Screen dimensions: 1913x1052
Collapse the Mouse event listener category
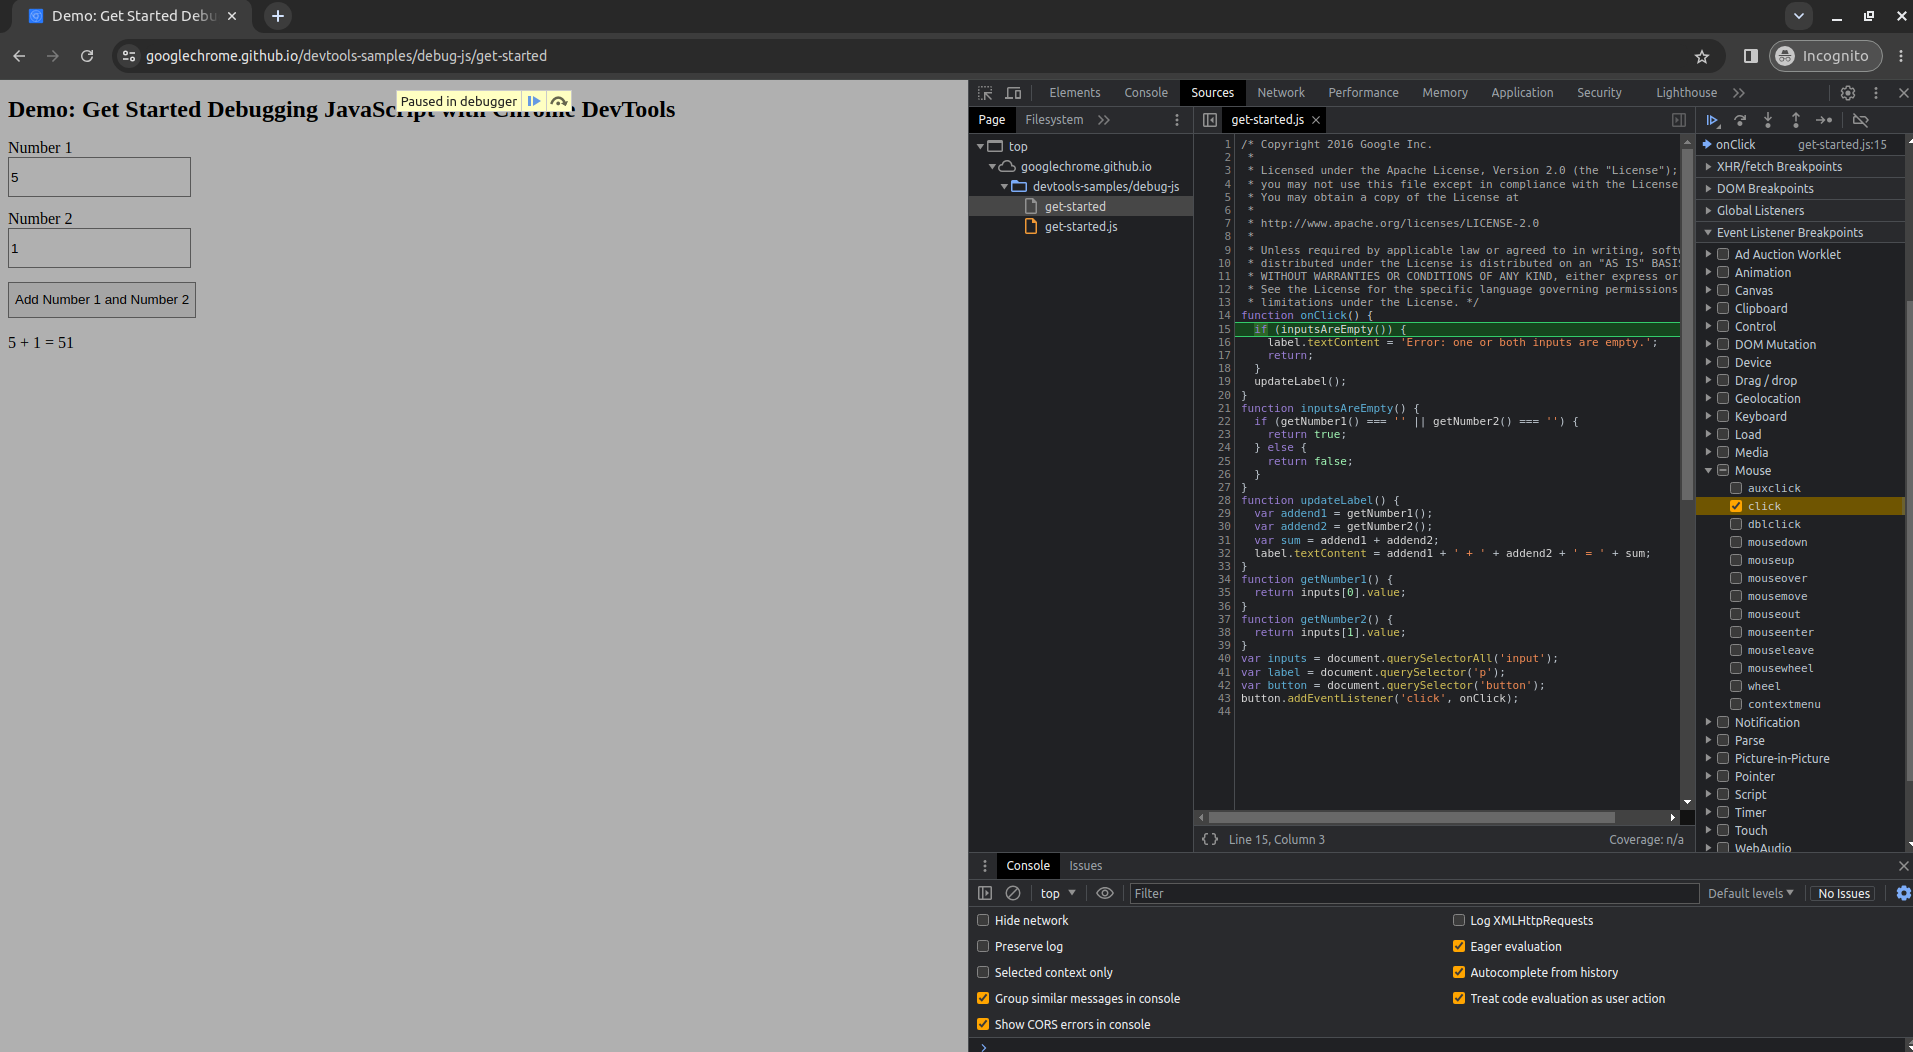pyautogui.click(x=1708, y=470)
